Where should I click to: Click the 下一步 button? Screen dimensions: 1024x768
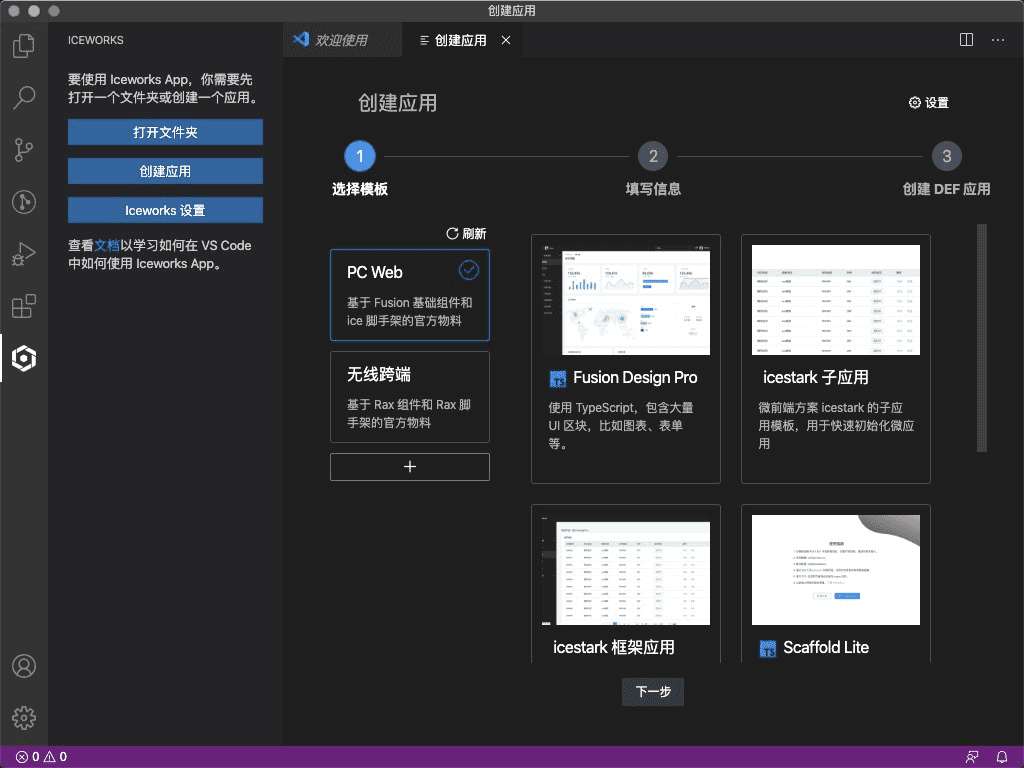653,692
